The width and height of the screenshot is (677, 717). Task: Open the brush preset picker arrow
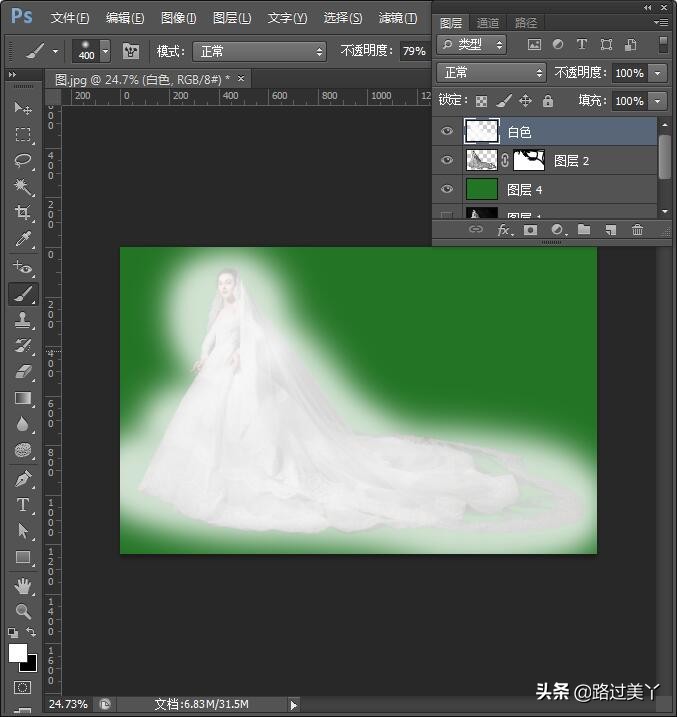pos(105,51)
